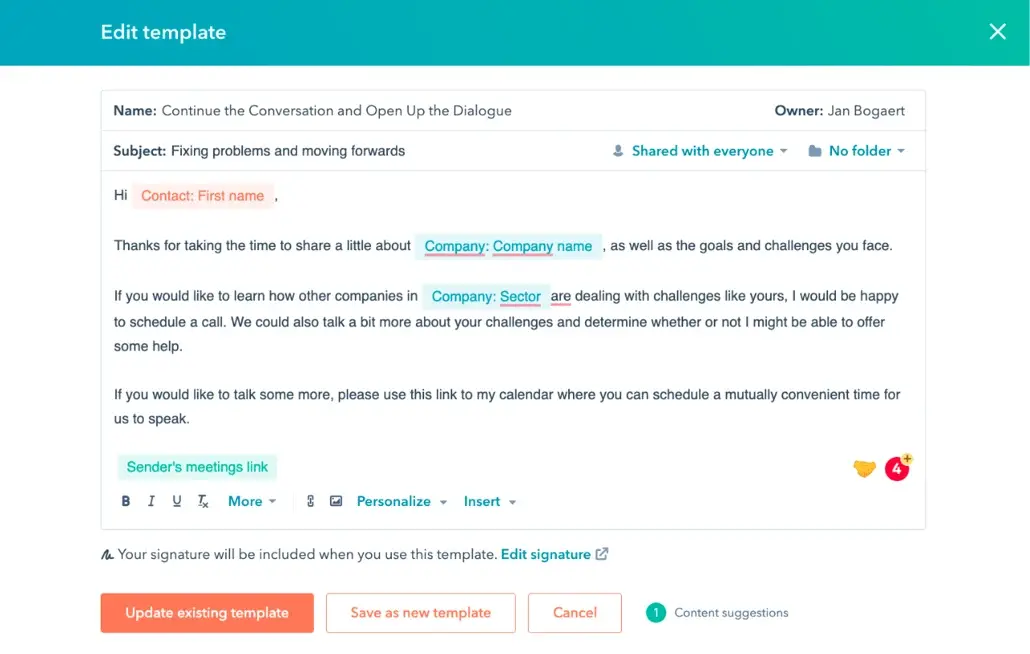Apply underline formatting in the editor
The width and height of the screenshot is (1030, 654).
[176, 501]
